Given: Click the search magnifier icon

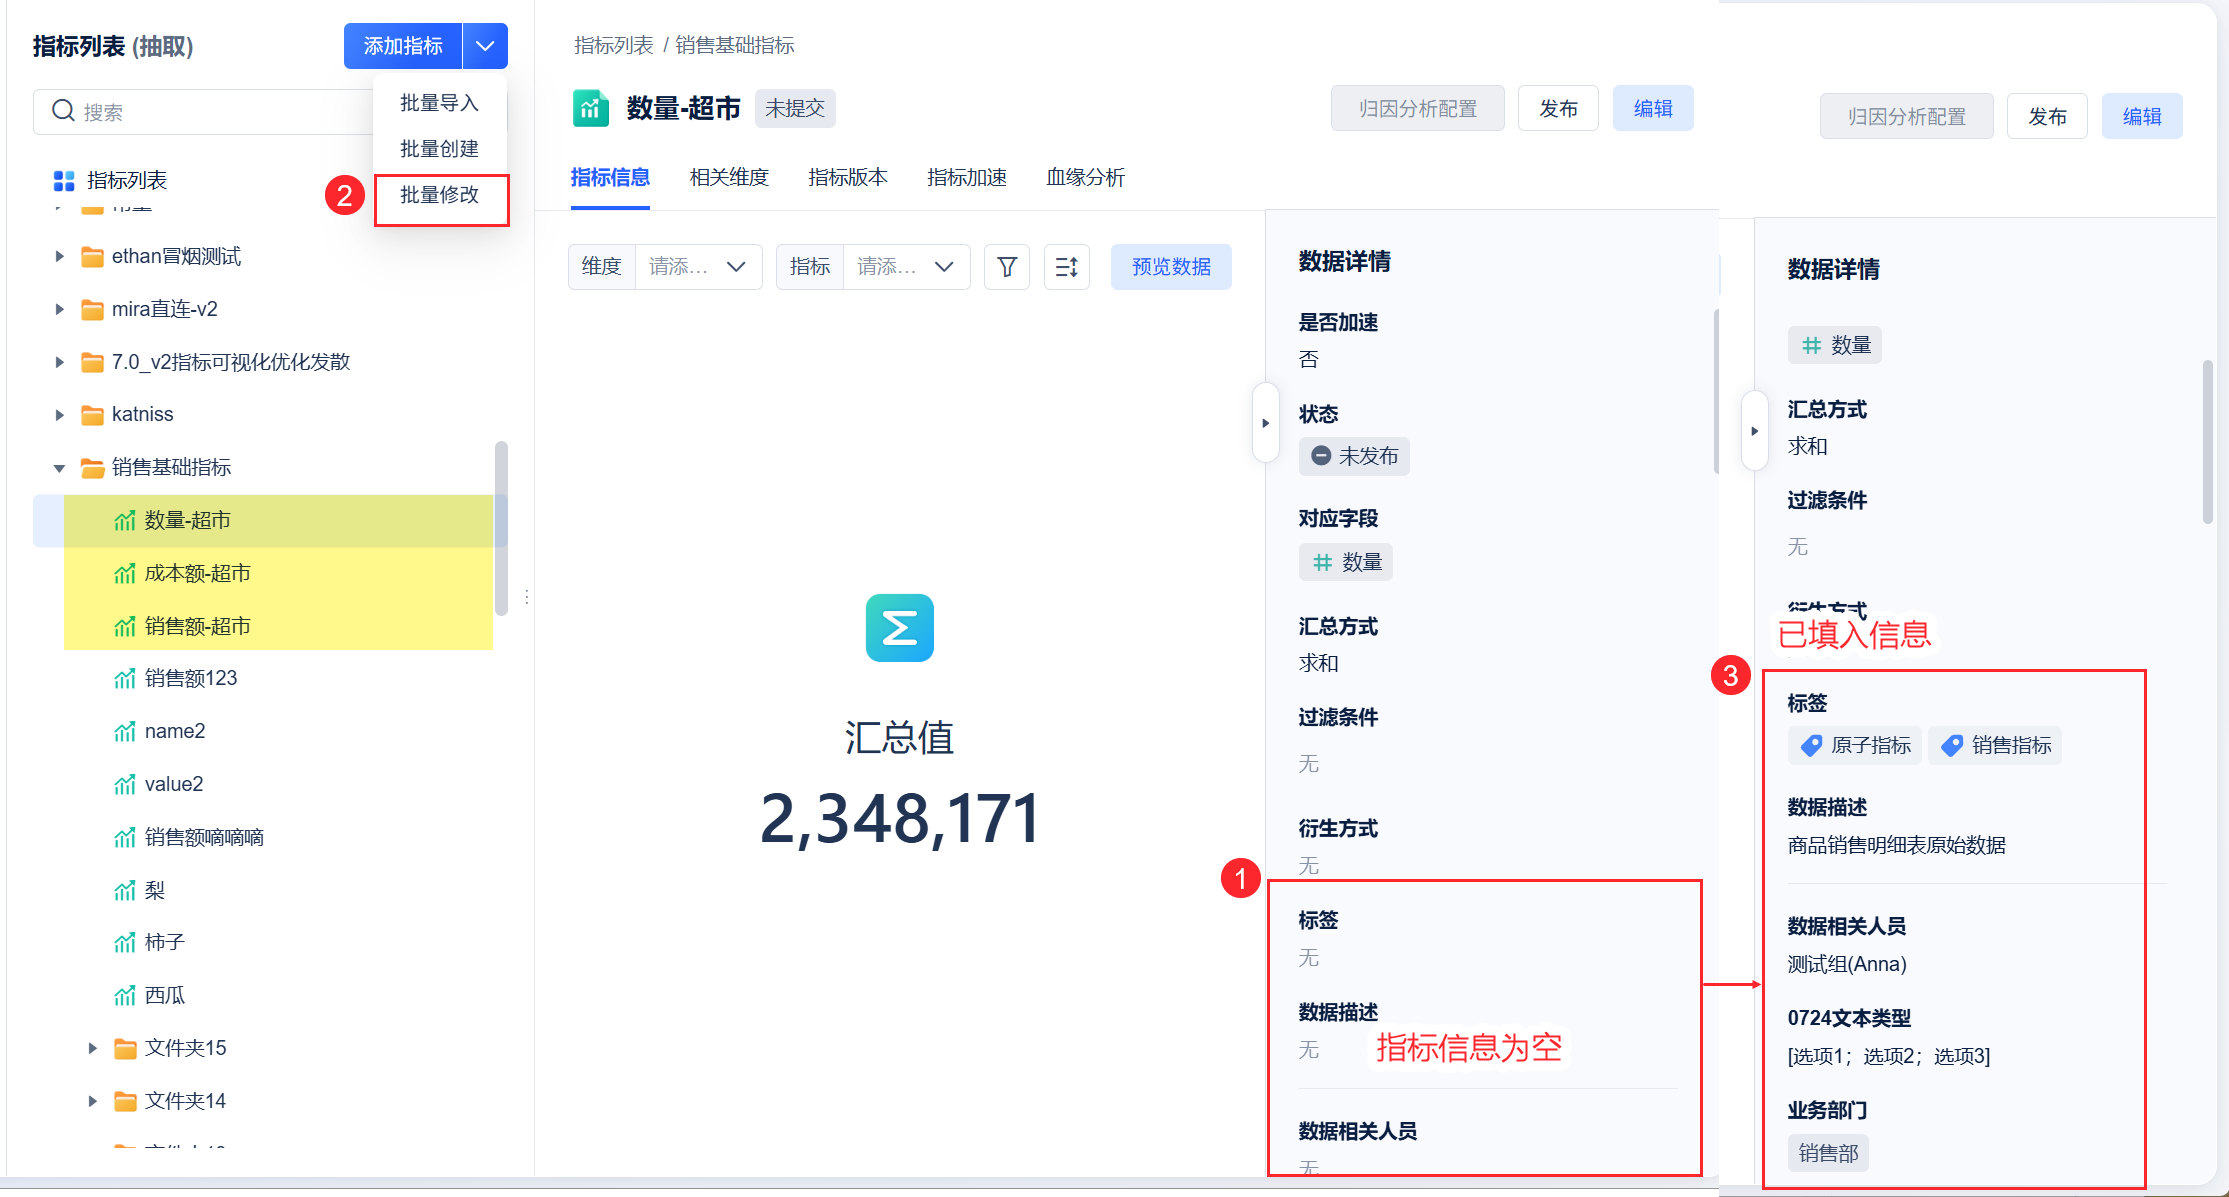Looking at the screenshot, I should click(63, 111).
